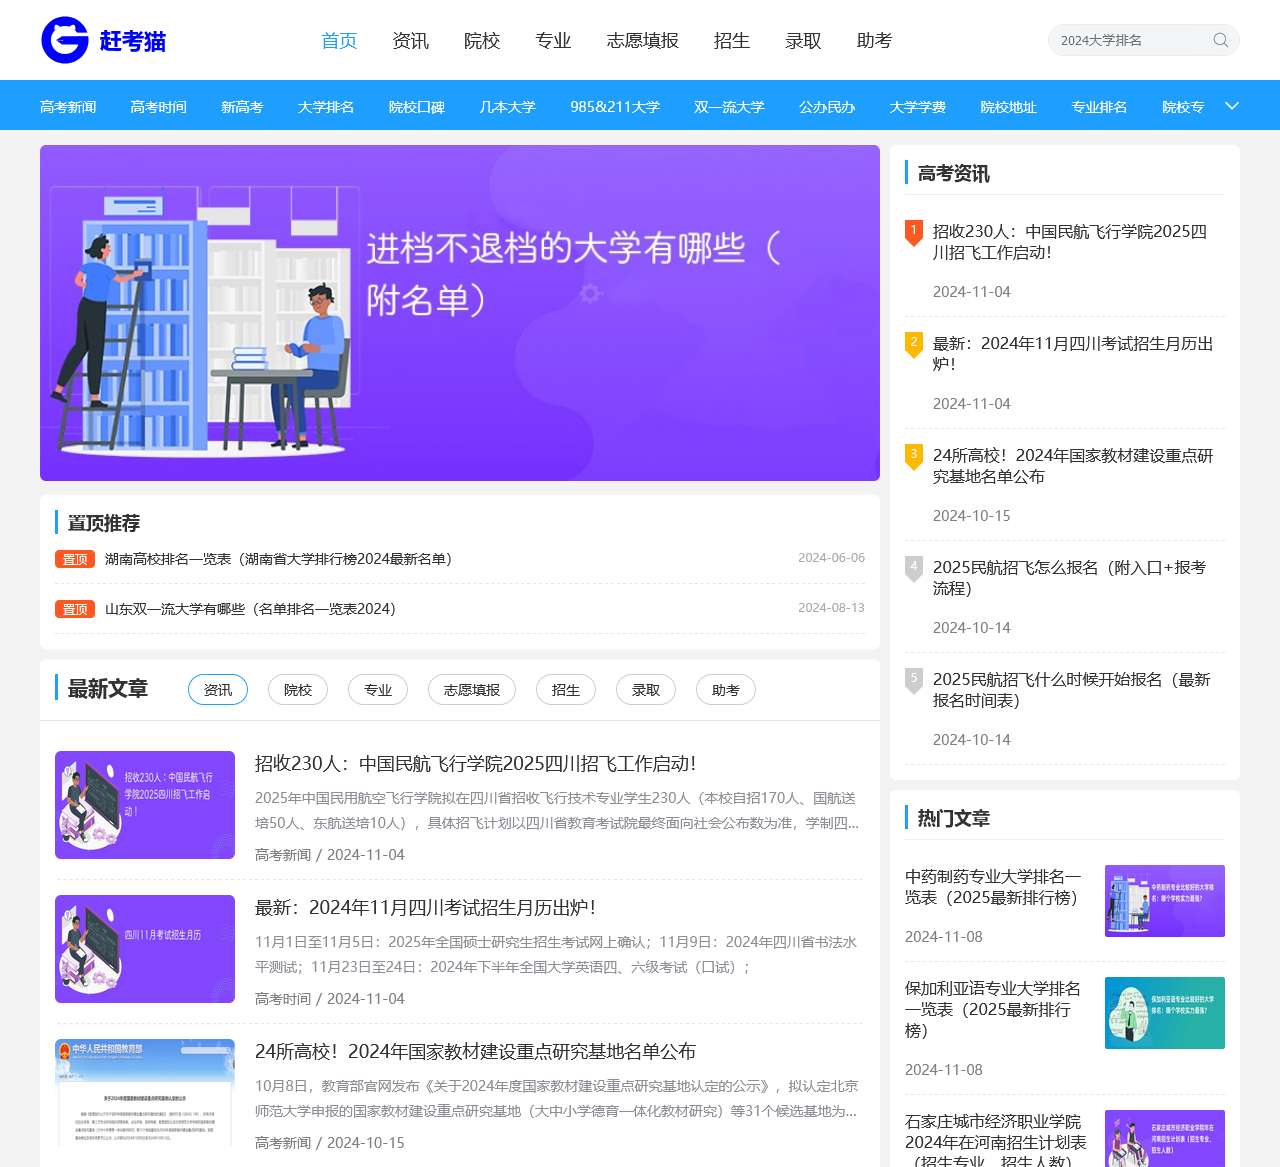Click the 高考时间 category under second article
The height and width of the screenshot is (1167, 1280).
[x=283, y=999]
